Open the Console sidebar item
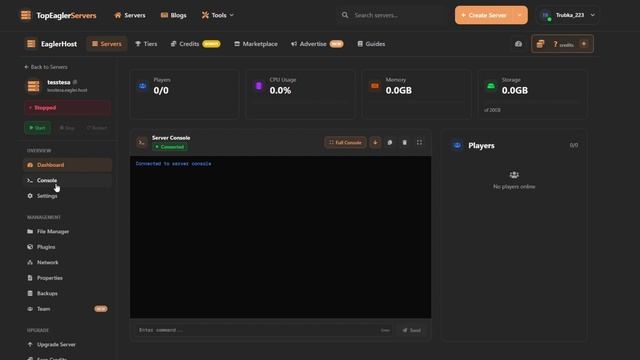Viewport: 640px width, 360px height. [x=67, y=180]
